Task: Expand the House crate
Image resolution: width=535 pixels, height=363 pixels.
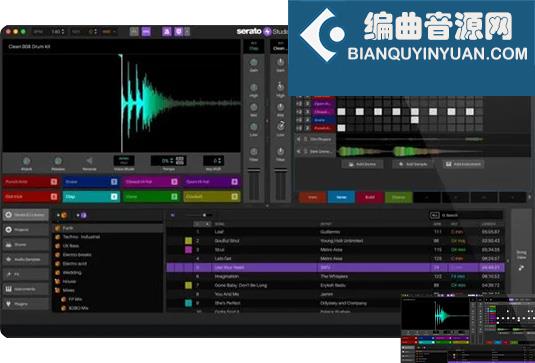Action: pos(58,281)
